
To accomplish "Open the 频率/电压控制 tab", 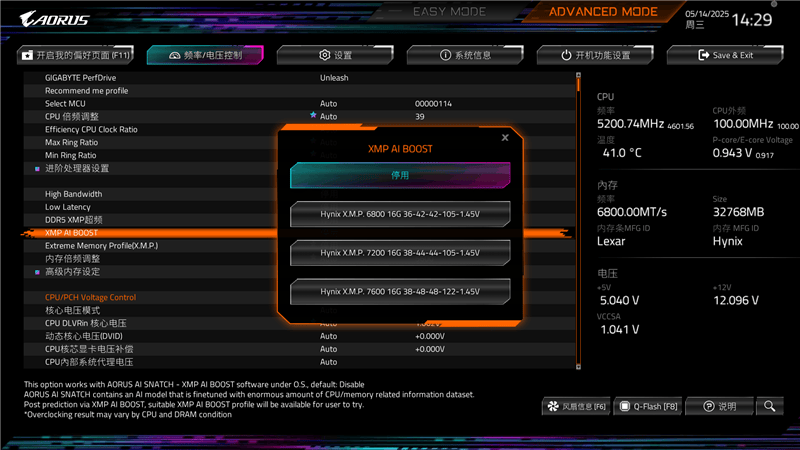I will pyautogui.click(x=205, y=55).
